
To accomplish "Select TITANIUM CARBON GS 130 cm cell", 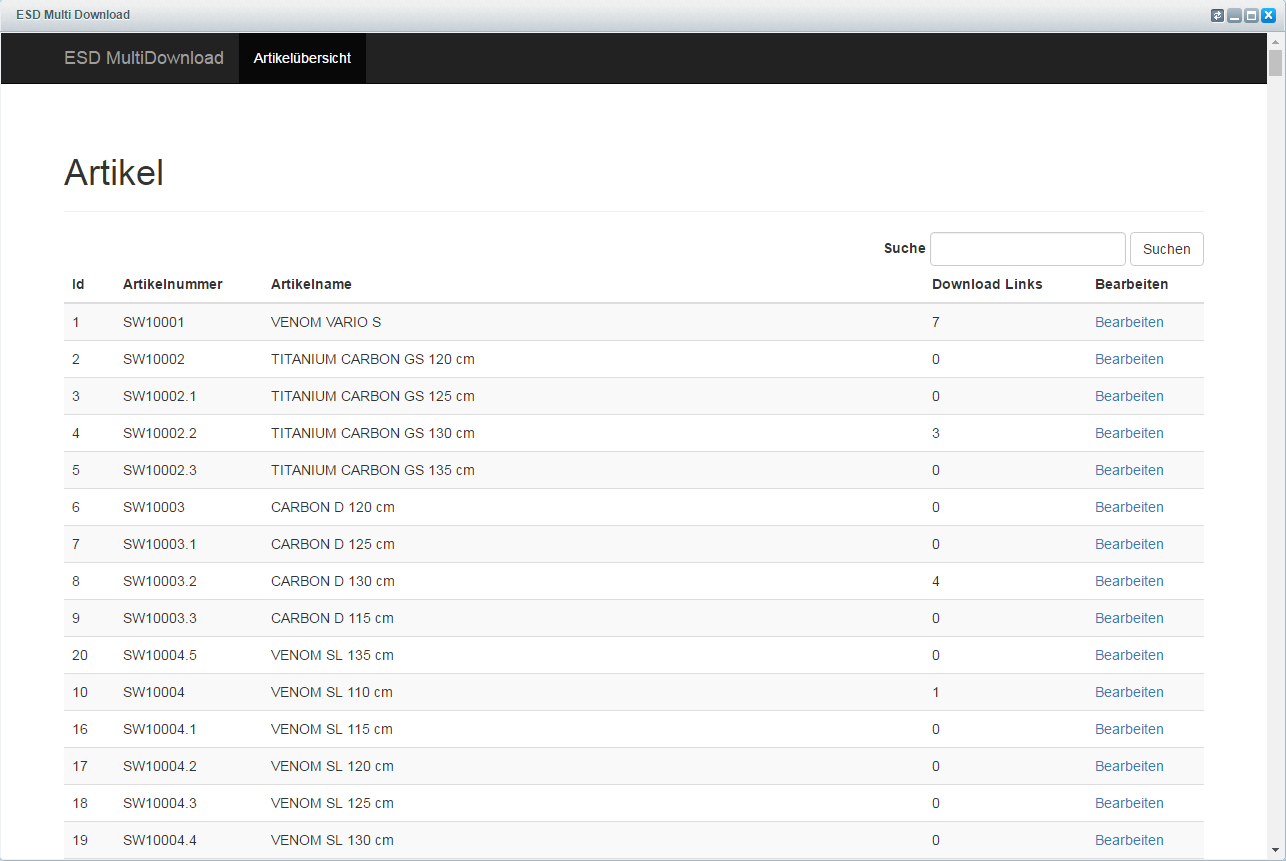I will click(x=373, y=433).
